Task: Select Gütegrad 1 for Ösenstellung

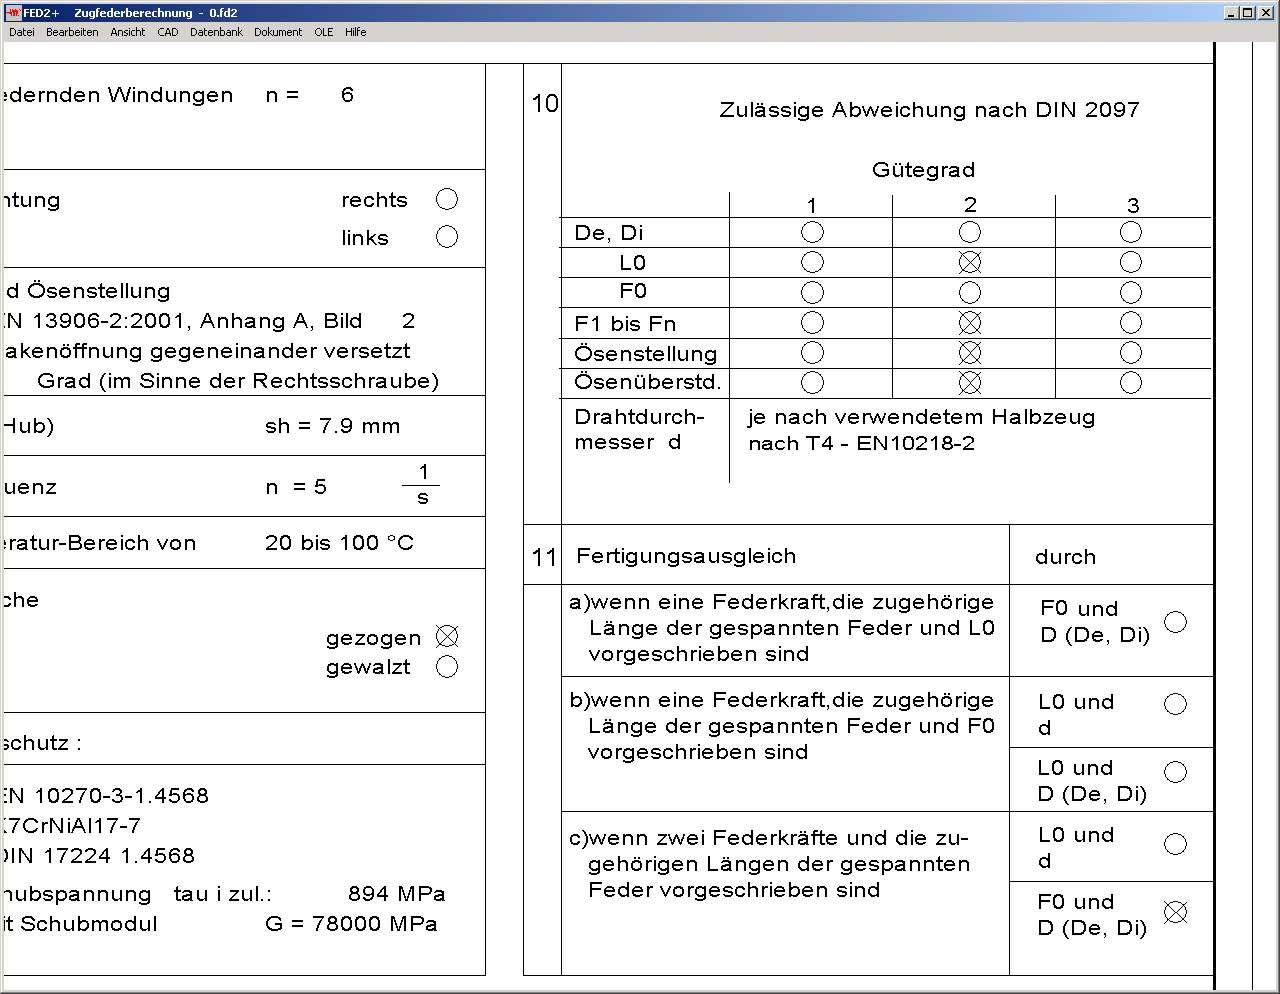Action: (x=812, y=353)
